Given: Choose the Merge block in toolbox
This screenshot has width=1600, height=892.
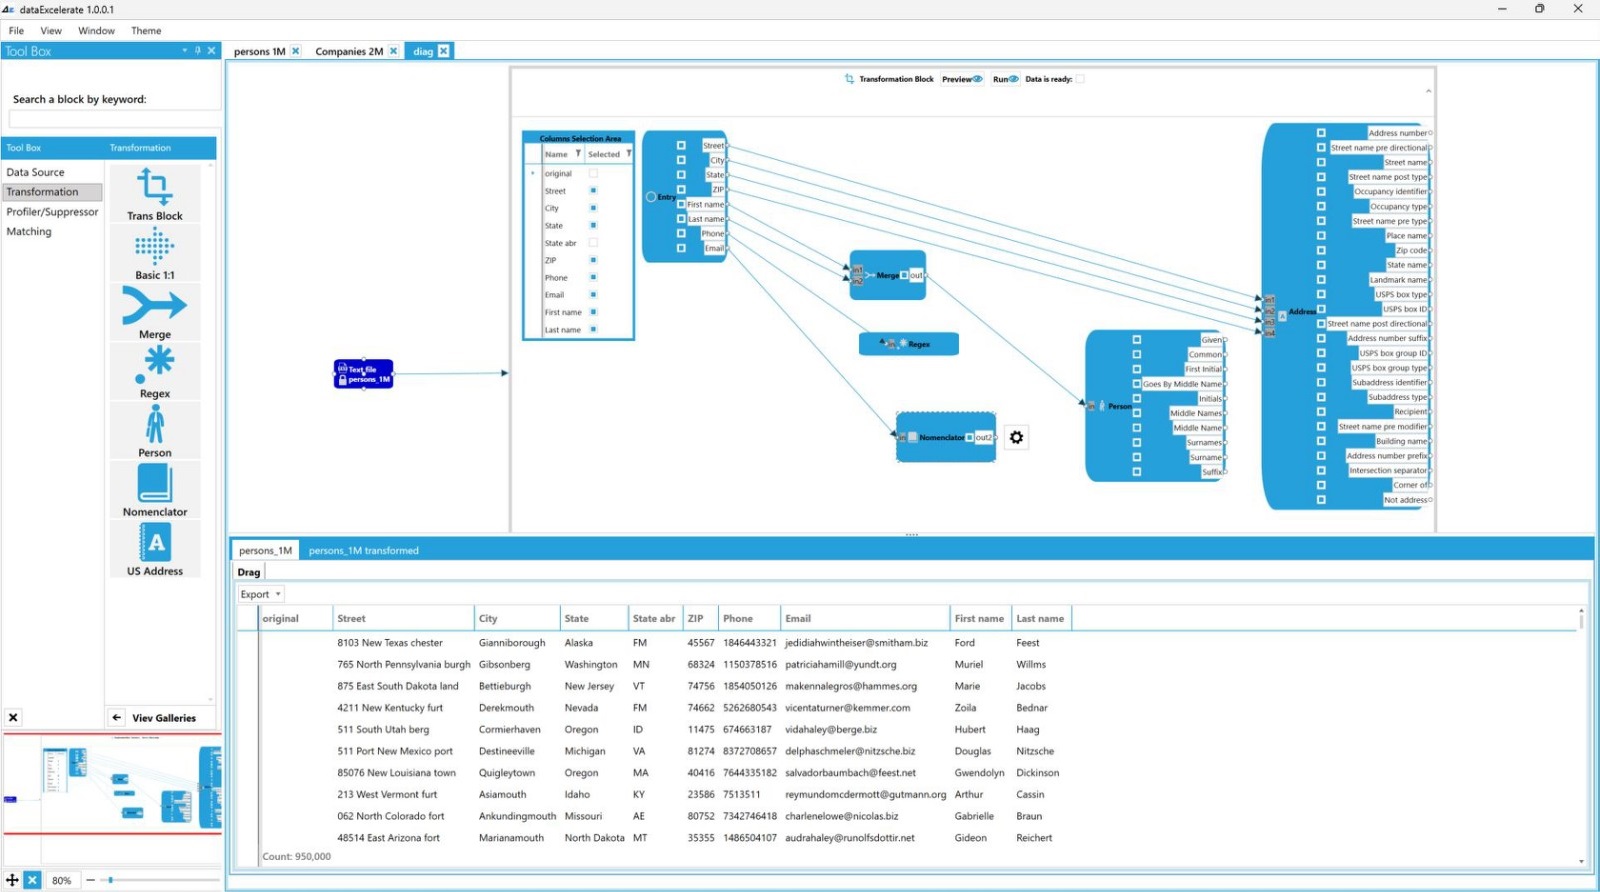Looking at the screenshot, I should [154, 306].
